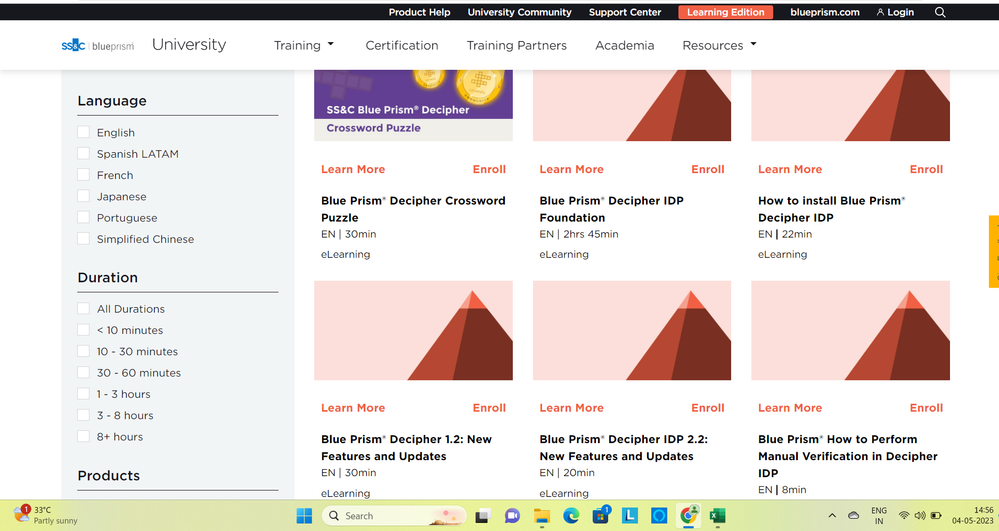Switch to Google Chrome in the taskbar

pos(688,515)
